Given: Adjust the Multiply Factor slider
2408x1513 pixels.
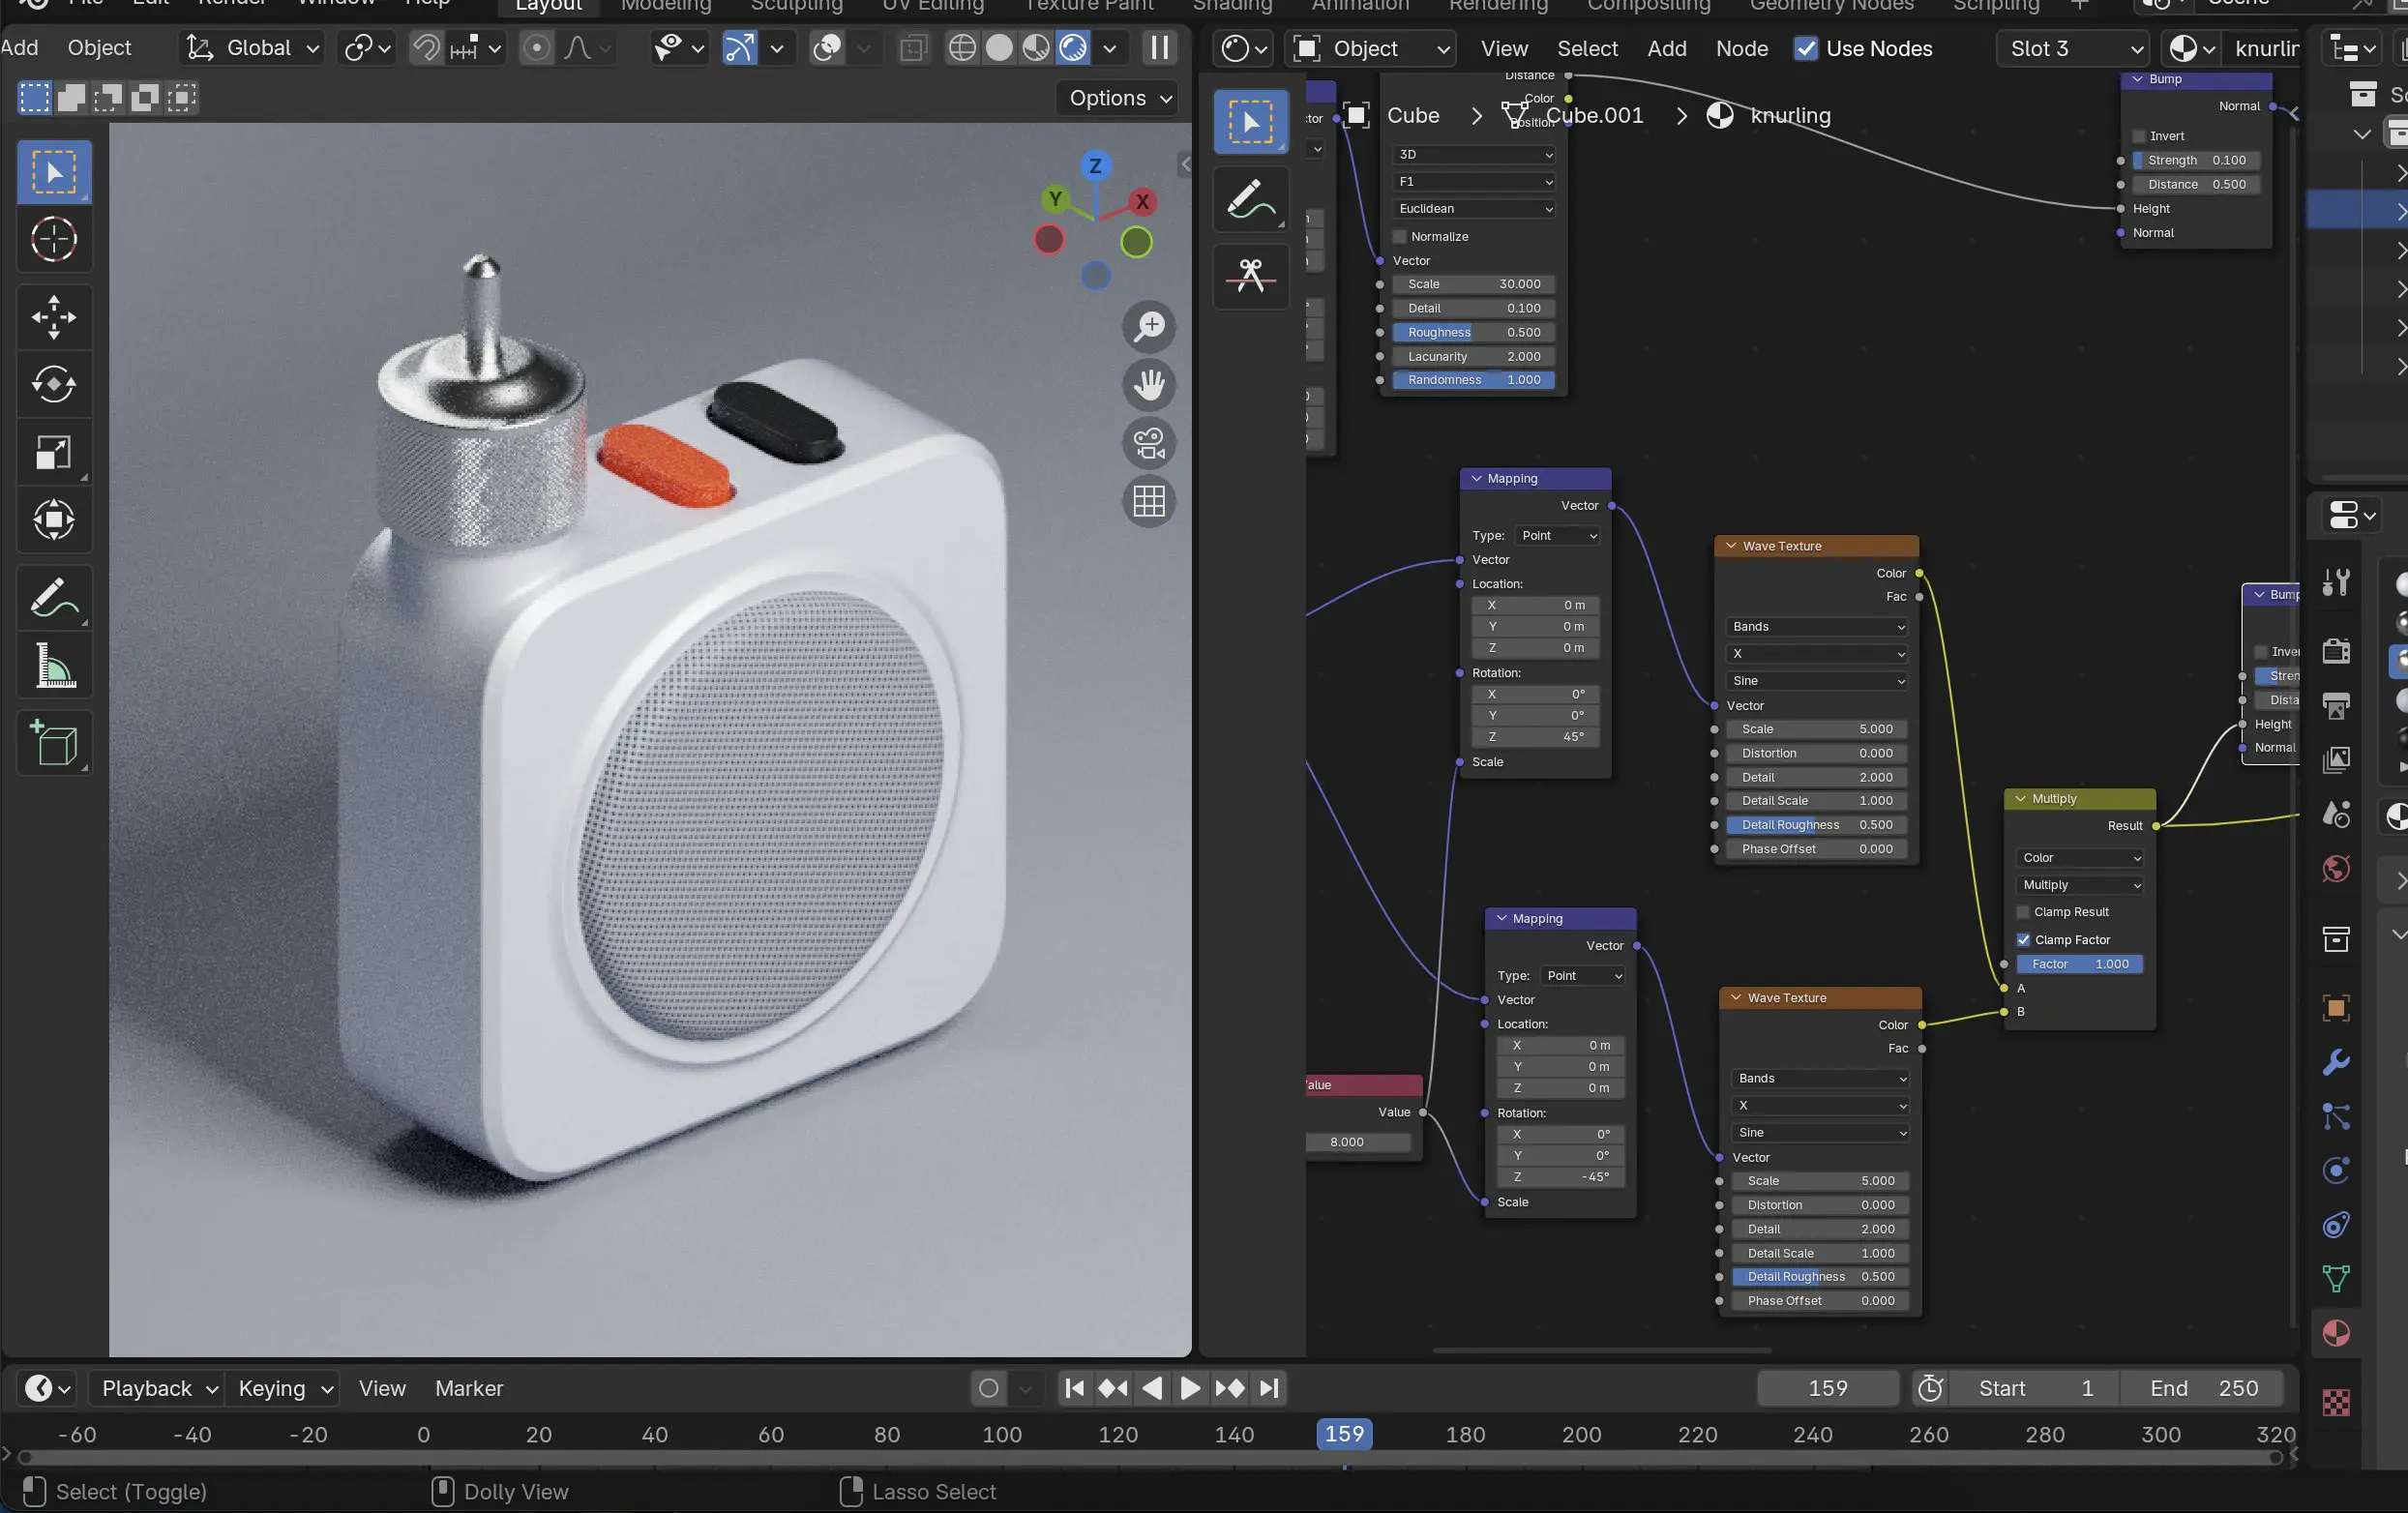Looking at the screenshot, I should pos(2079,964).
